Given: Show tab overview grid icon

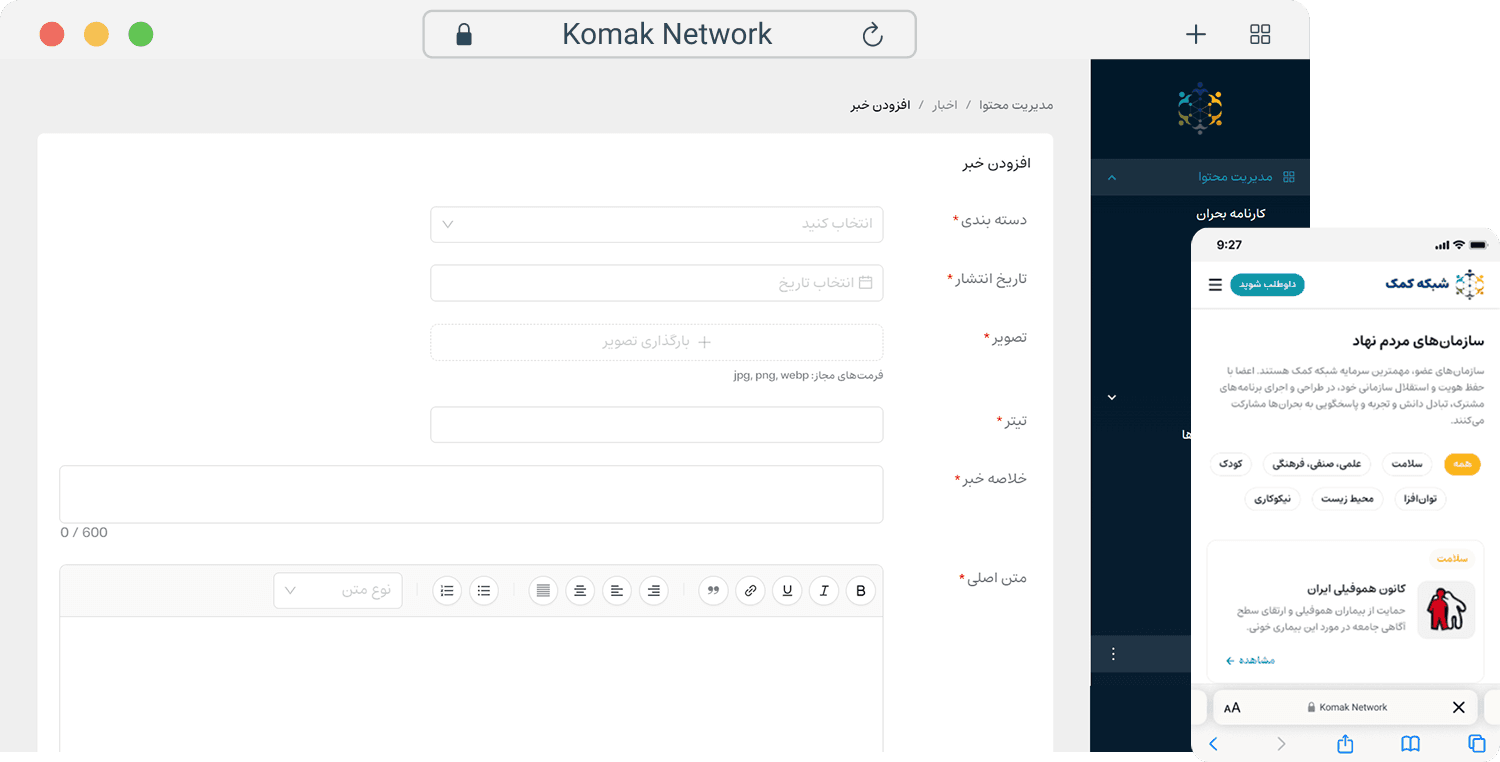Looking at the screenshot, I should click(x=1260, y=35).
